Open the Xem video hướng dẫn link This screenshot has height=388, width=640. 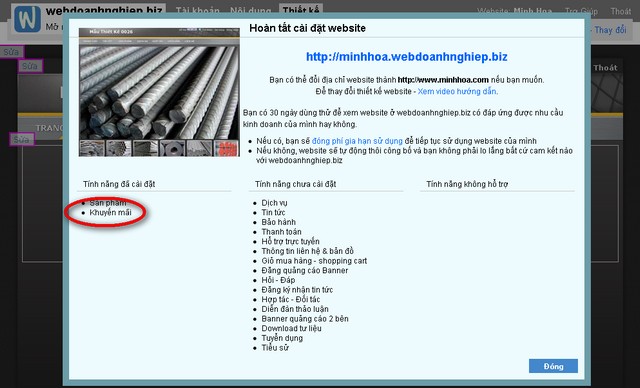(x=457, y=91)
